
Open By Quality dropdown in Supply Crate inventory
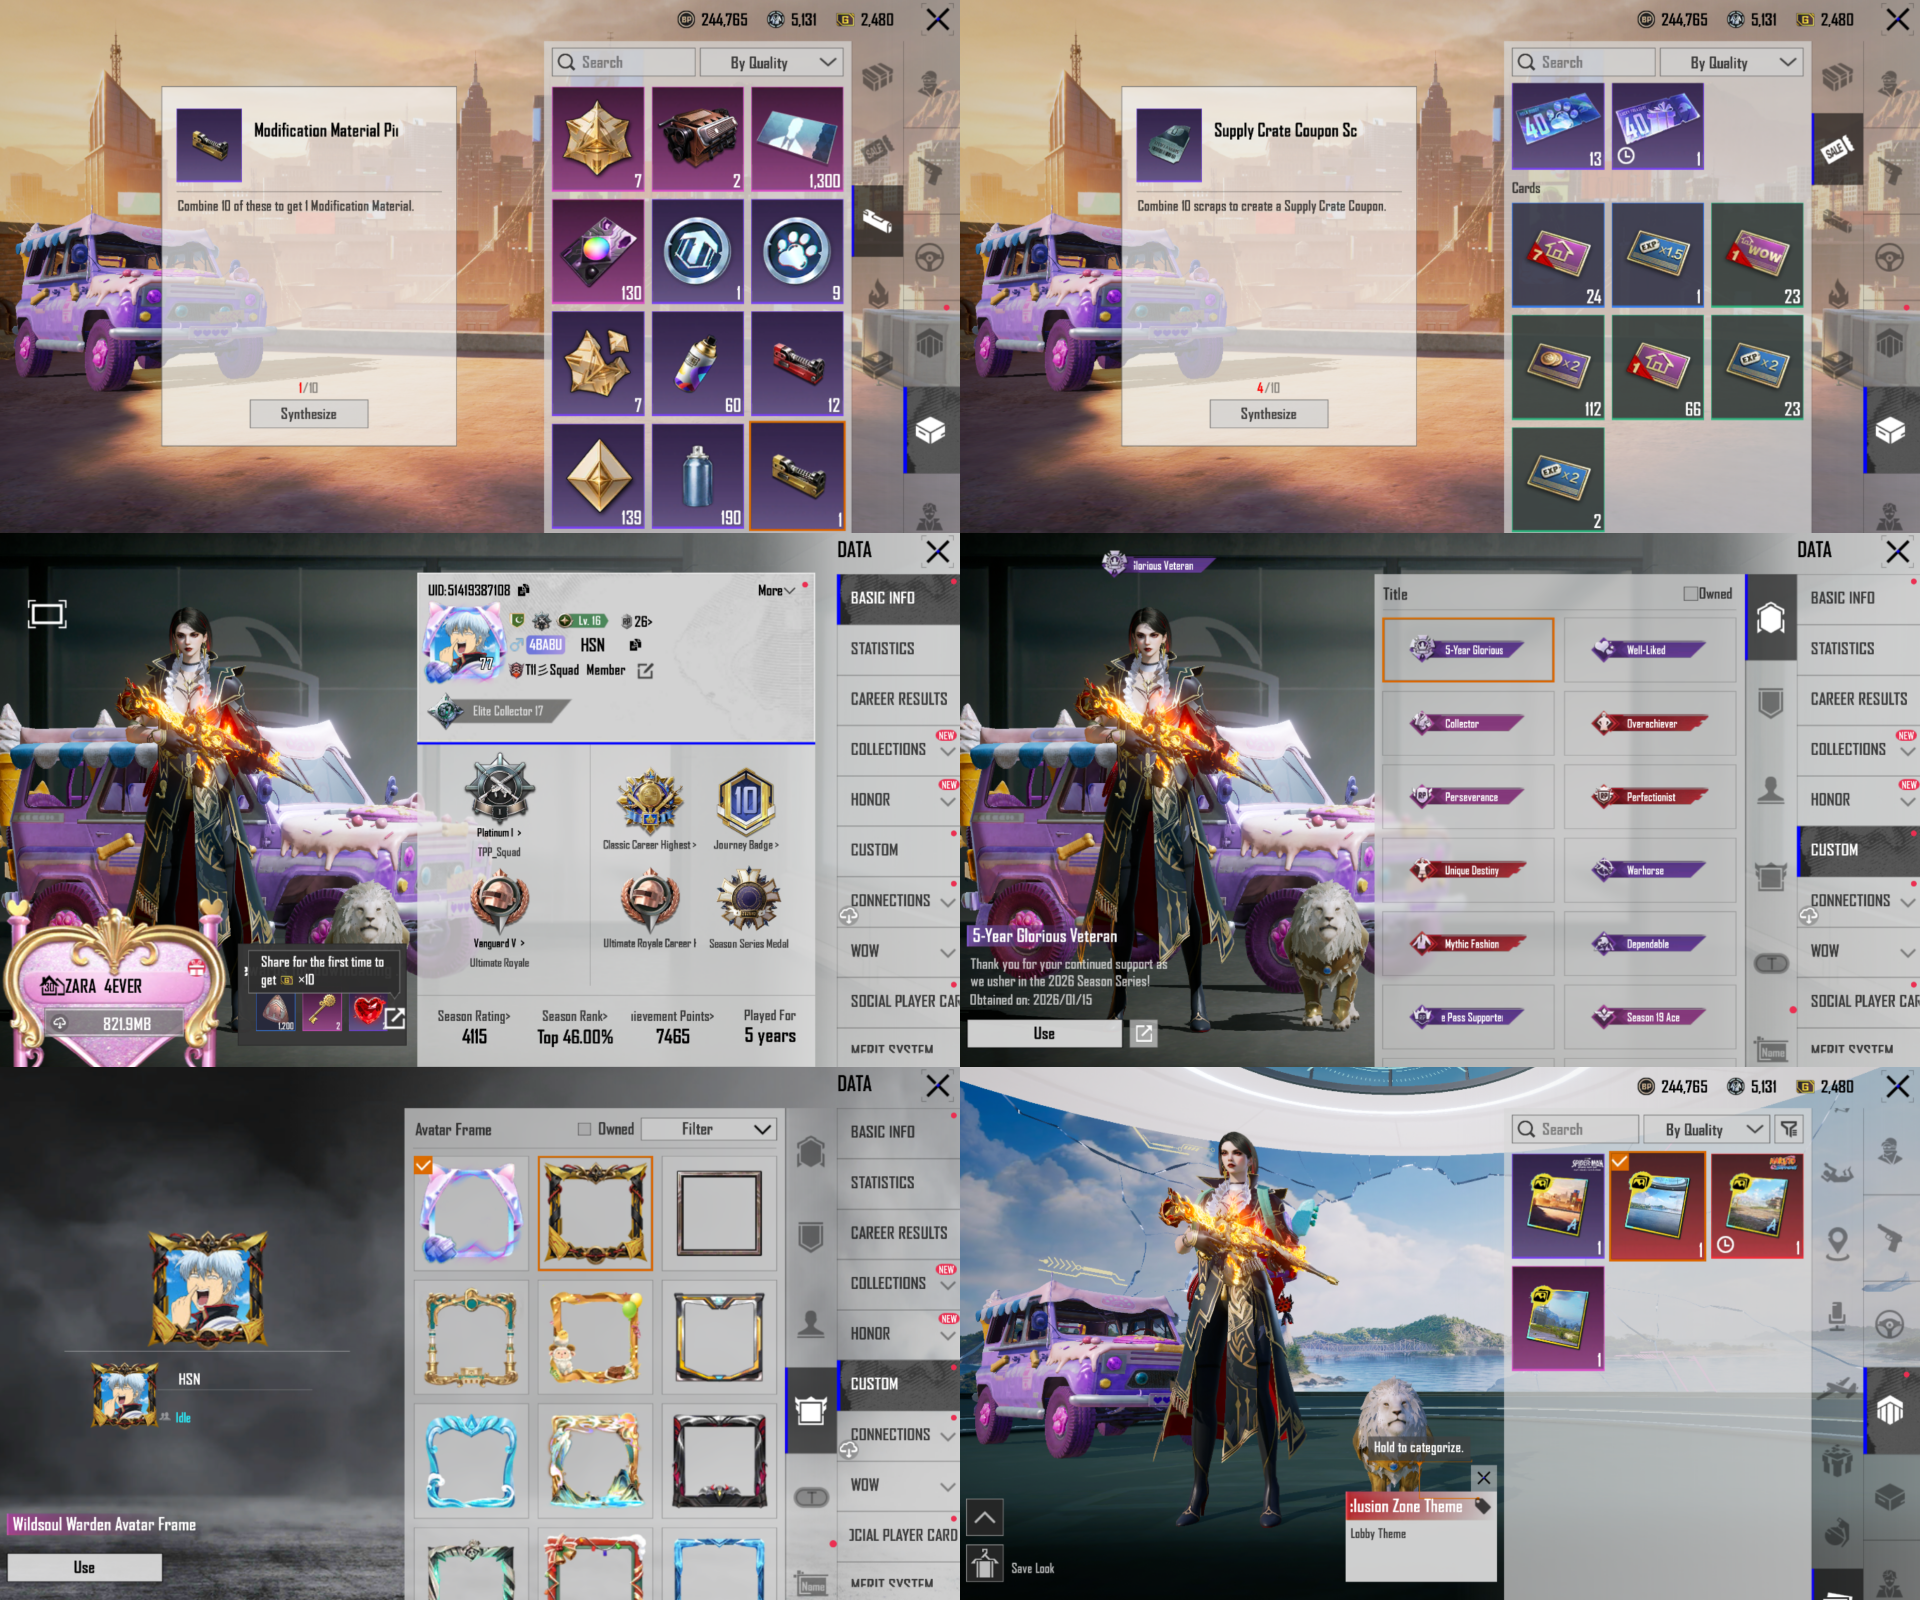[x=1731, y=62]
